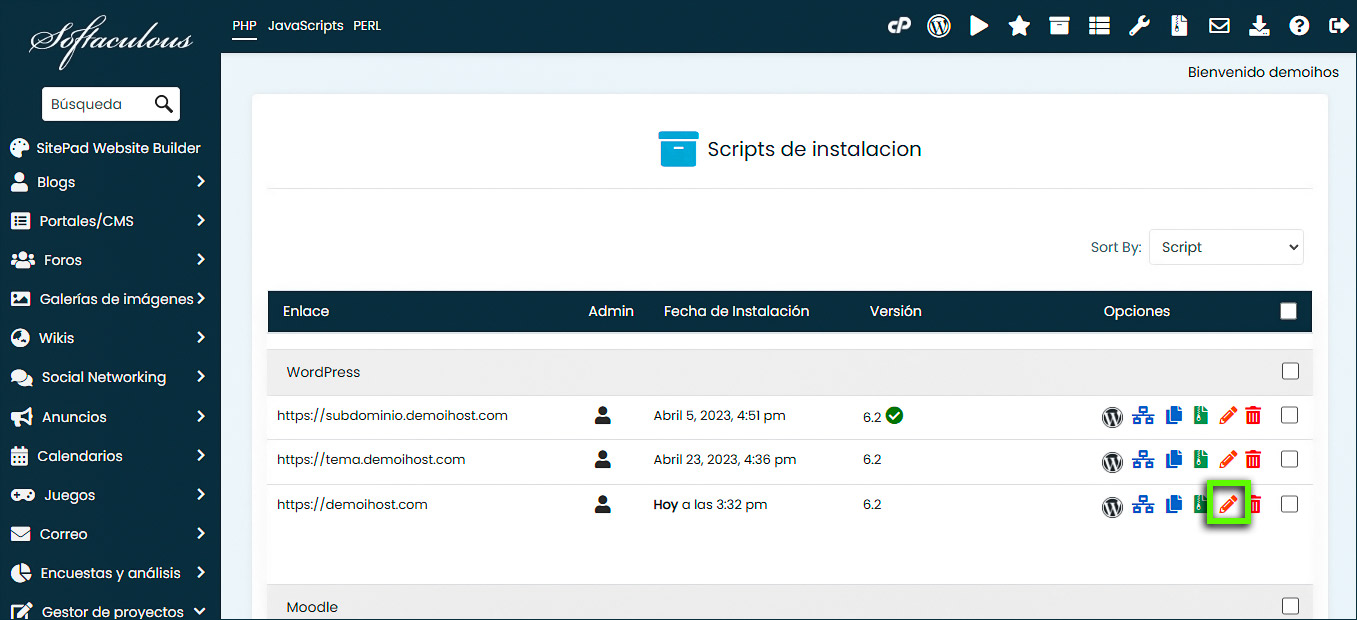
Task: Check the WordPress group checkbox
Action: click(1290, 371)
